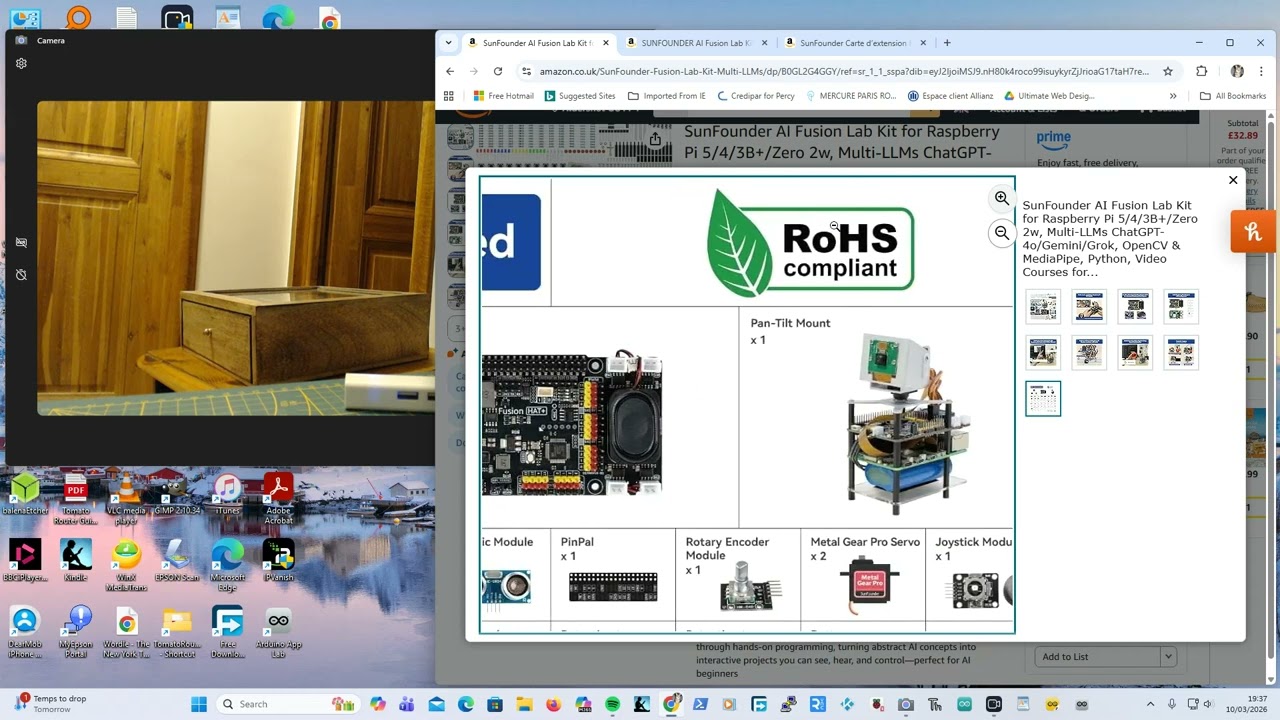Switch to second SUNFOUNDER AI Fusion Lab tab
This screenshot has height=720, width=1280.
698,43
